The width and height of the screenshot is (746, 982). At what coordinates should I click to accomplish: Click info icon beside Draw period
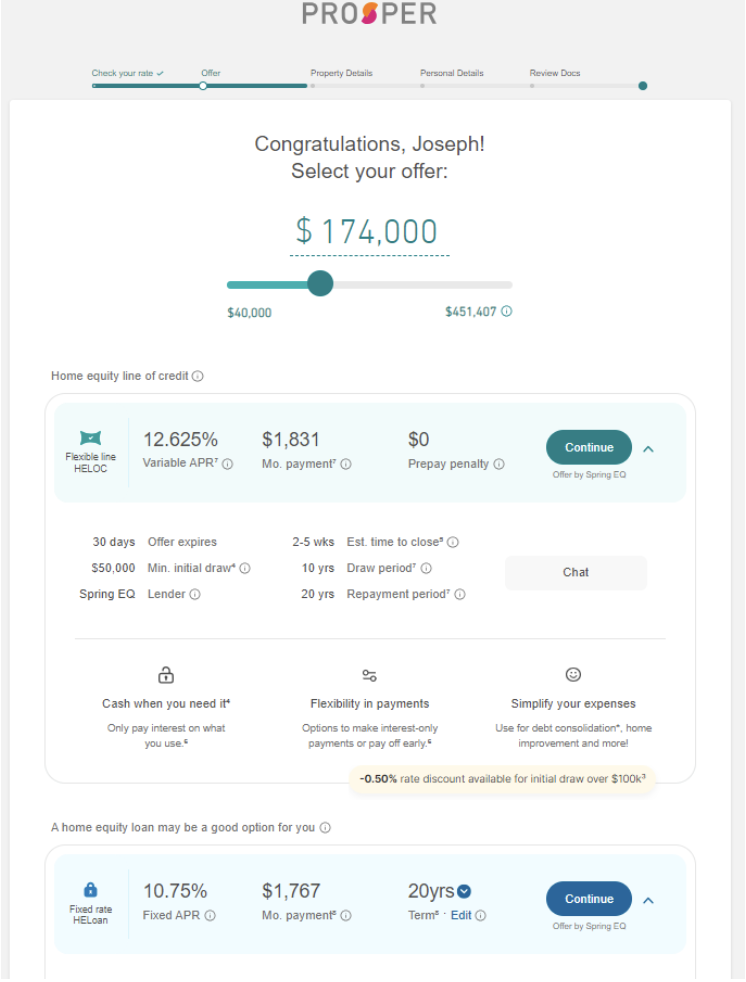click(426, 568)
